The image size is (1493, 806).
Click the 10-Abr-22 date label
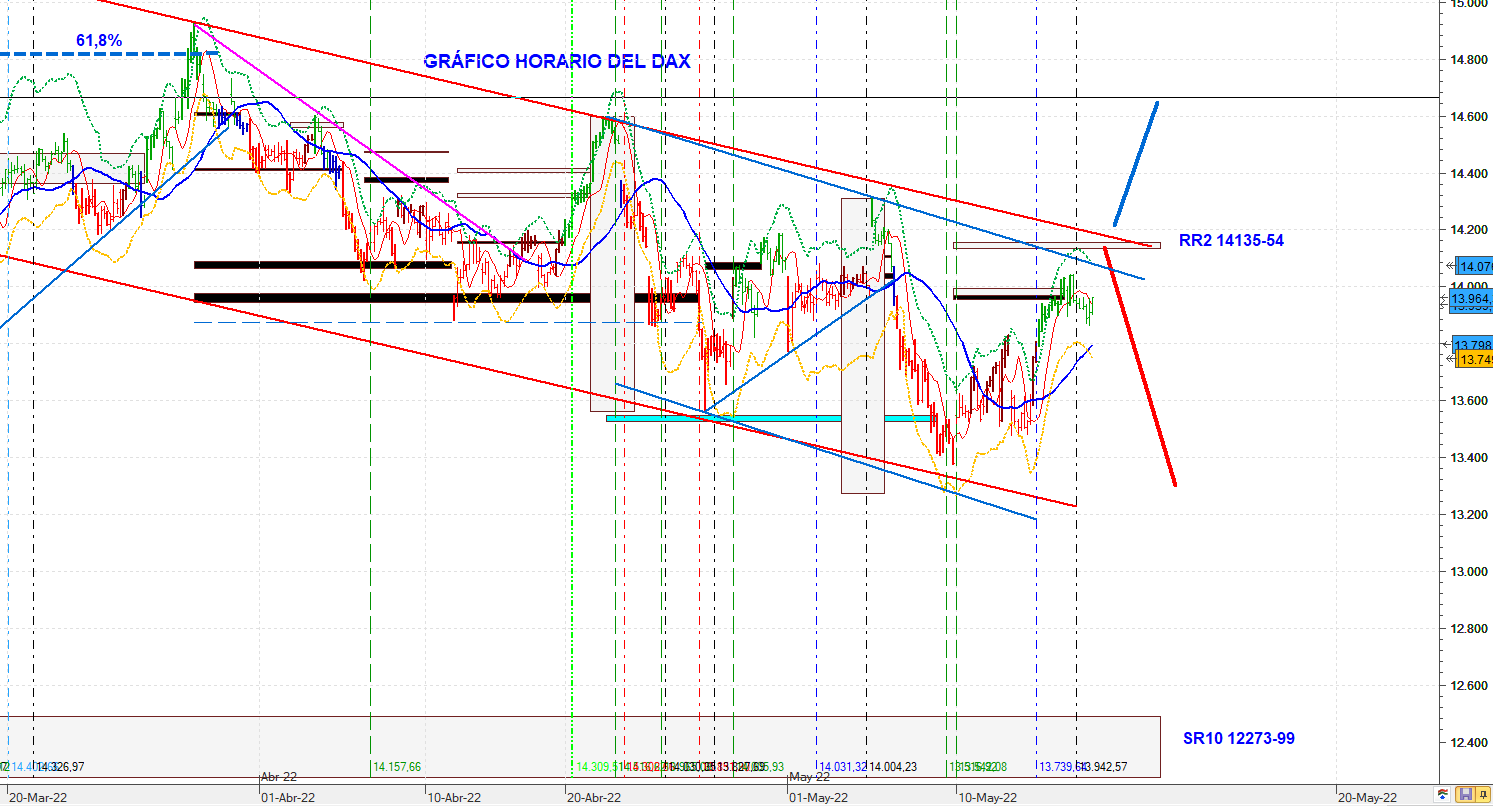(x=455, y=797)
